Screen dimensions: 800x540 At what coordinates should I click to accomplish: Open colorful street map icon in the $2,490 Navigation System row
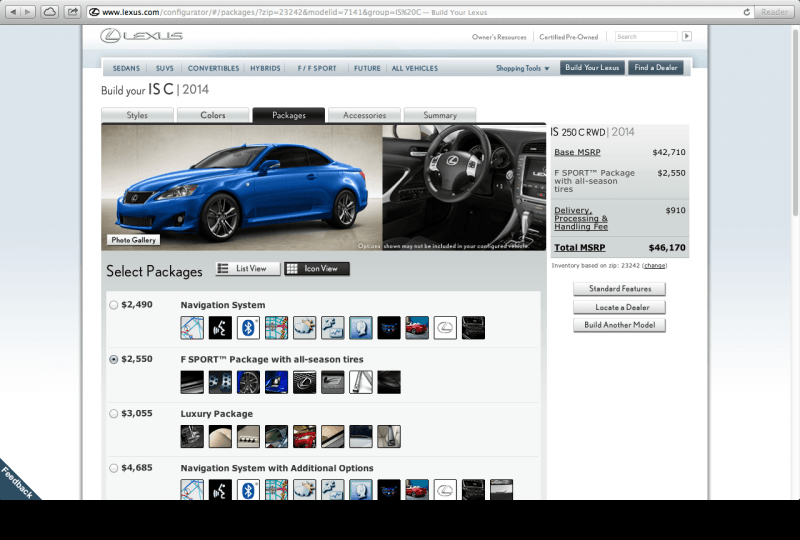276,328
